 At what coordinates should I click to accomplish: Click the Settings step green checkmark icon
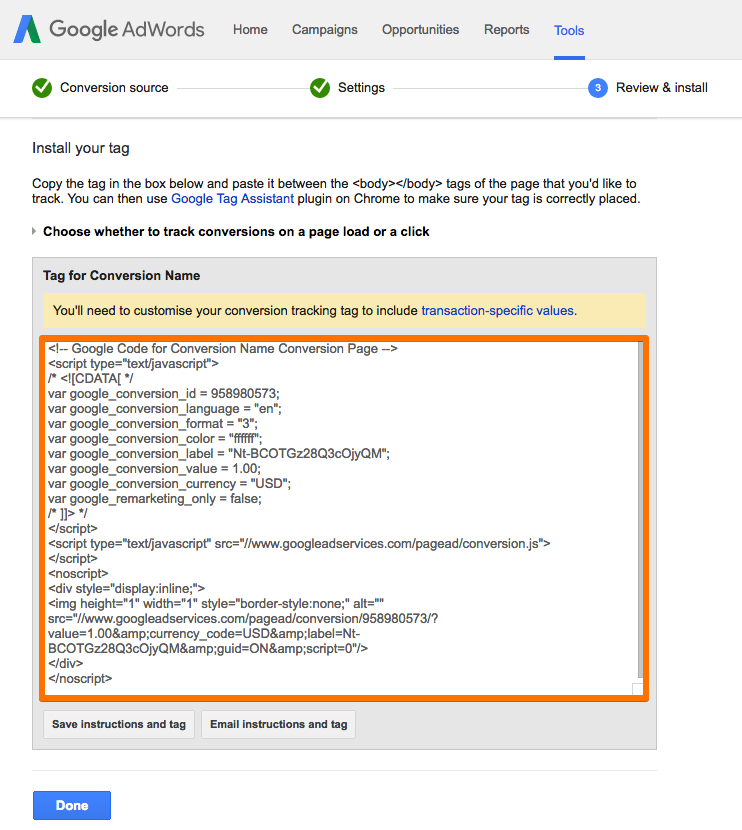pos(320,88)
